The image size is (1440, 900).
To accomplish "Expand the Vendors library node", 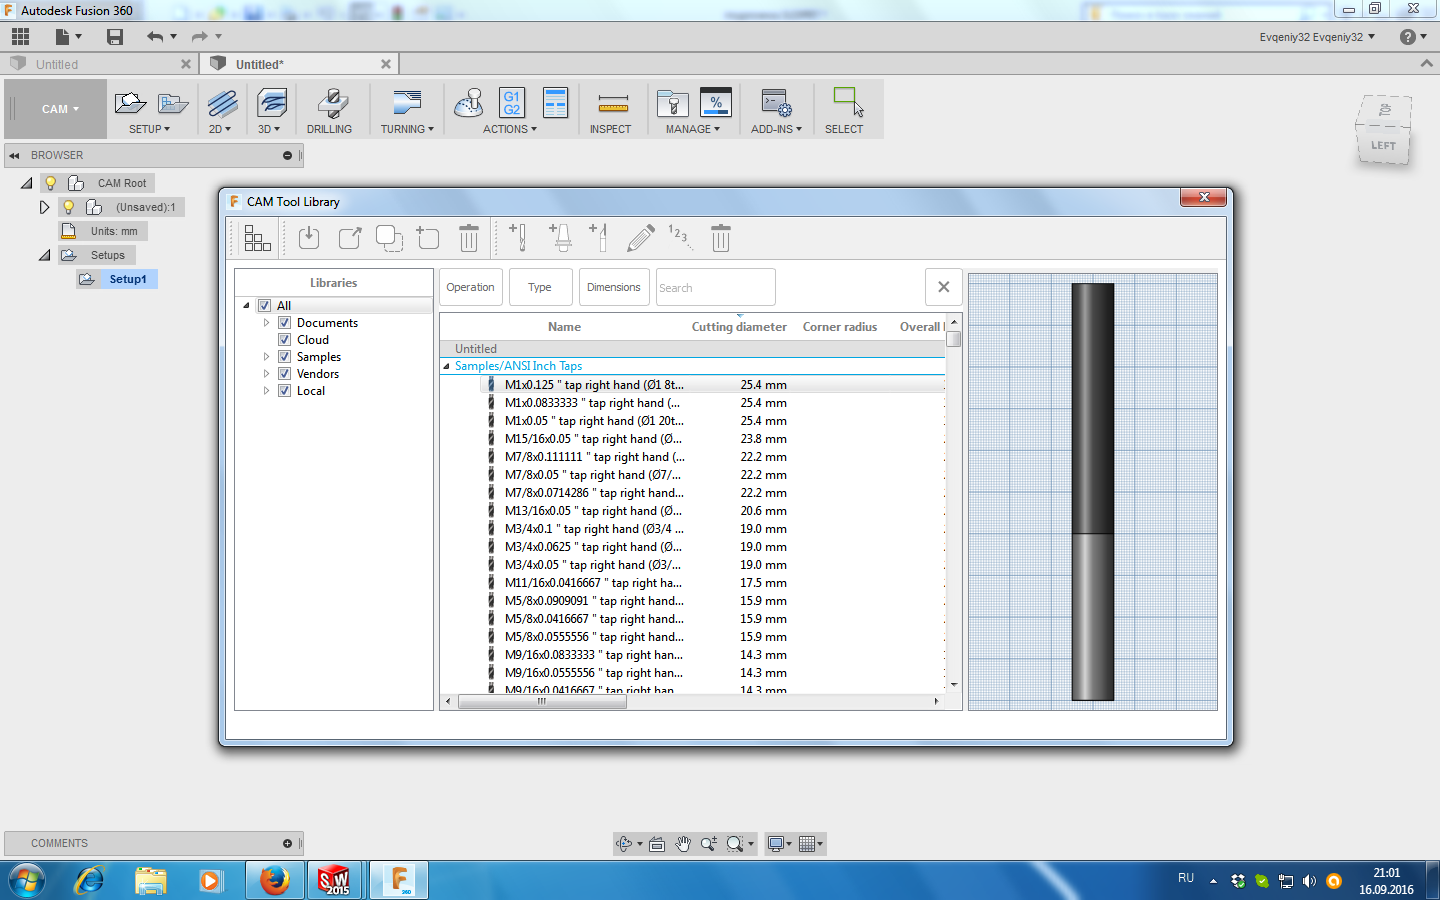I will pyautogui.click(x=266, y=374).
